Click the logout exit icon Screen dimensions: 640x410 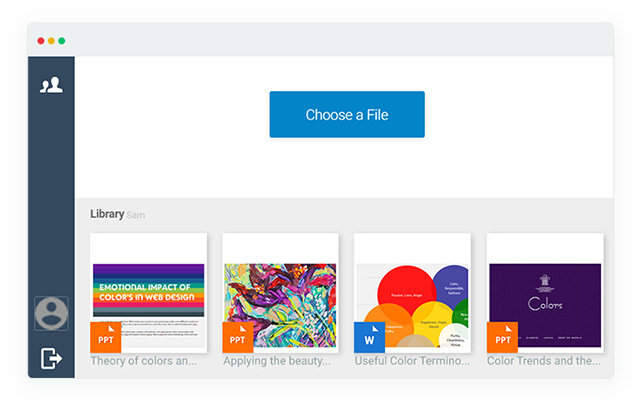[51, 358]
